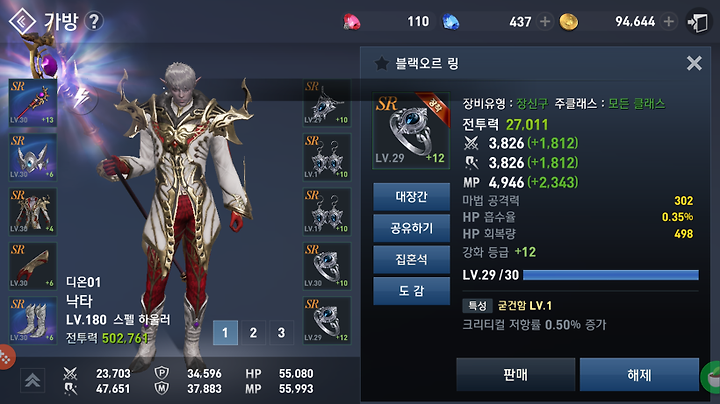Select the SR body armor slot +4
Viewport: 720px width, 404px height.
pyautogui.click(x=33, y=211)
